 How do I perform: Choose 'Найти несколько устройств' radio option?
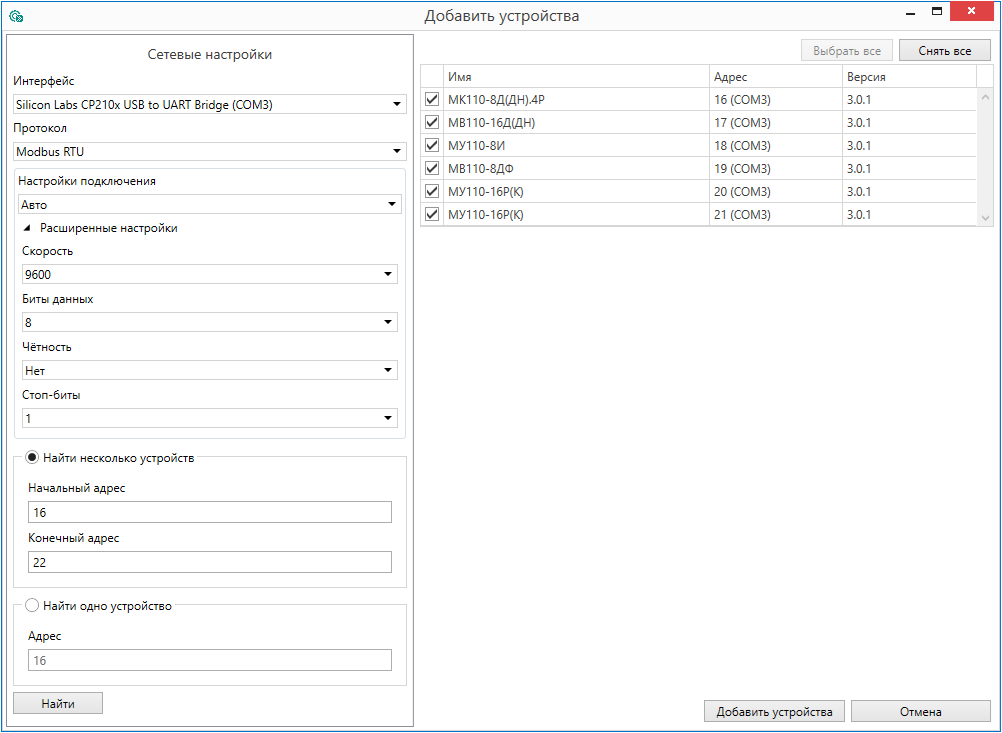32,458
